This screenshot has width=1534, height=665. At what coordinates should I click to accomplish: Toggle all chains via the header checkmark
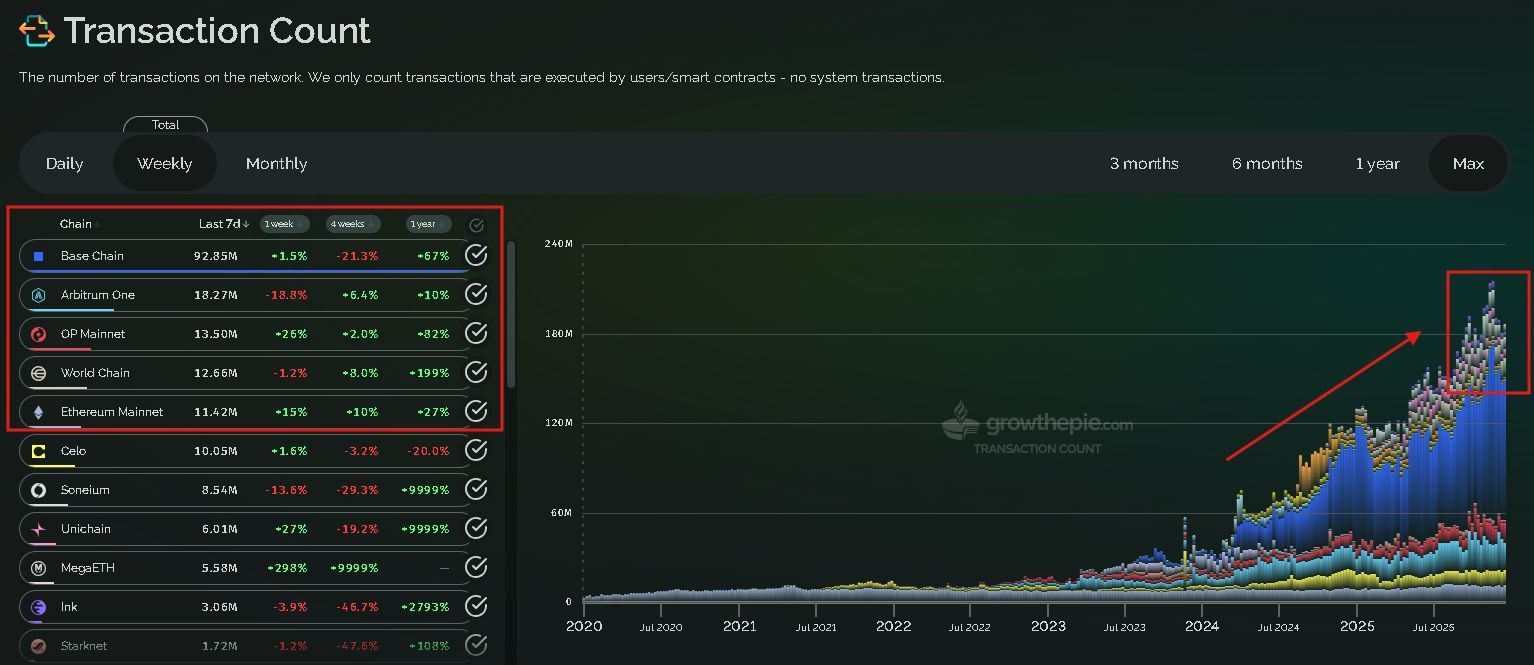(x=476, y=224)
